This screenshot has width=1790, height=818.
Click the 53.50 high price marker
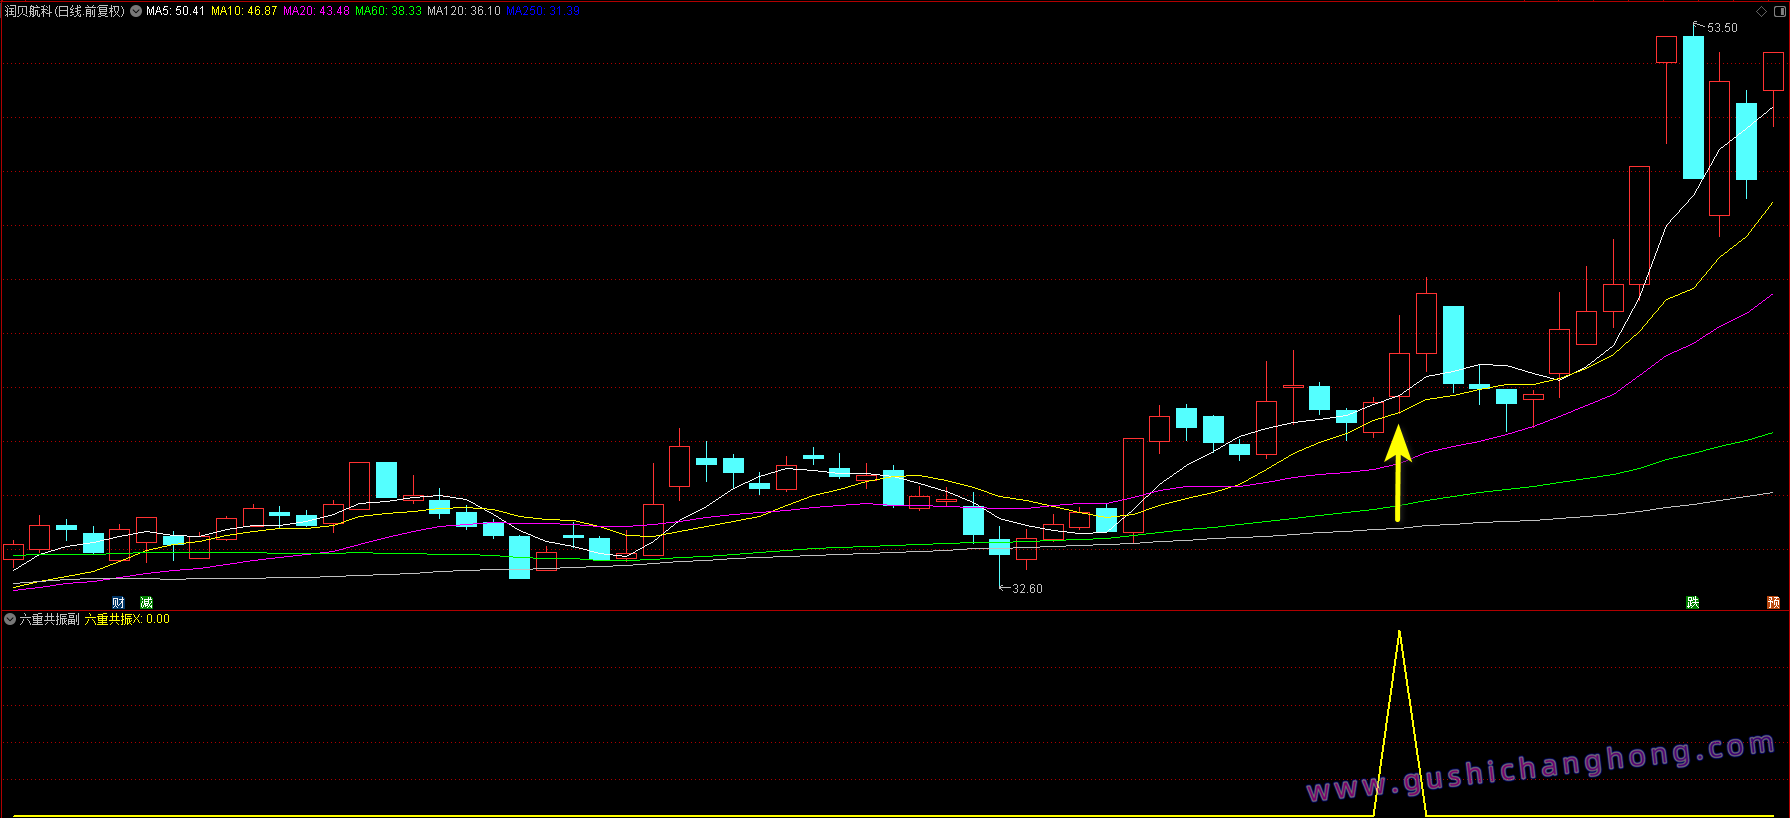pos(1722,28)
